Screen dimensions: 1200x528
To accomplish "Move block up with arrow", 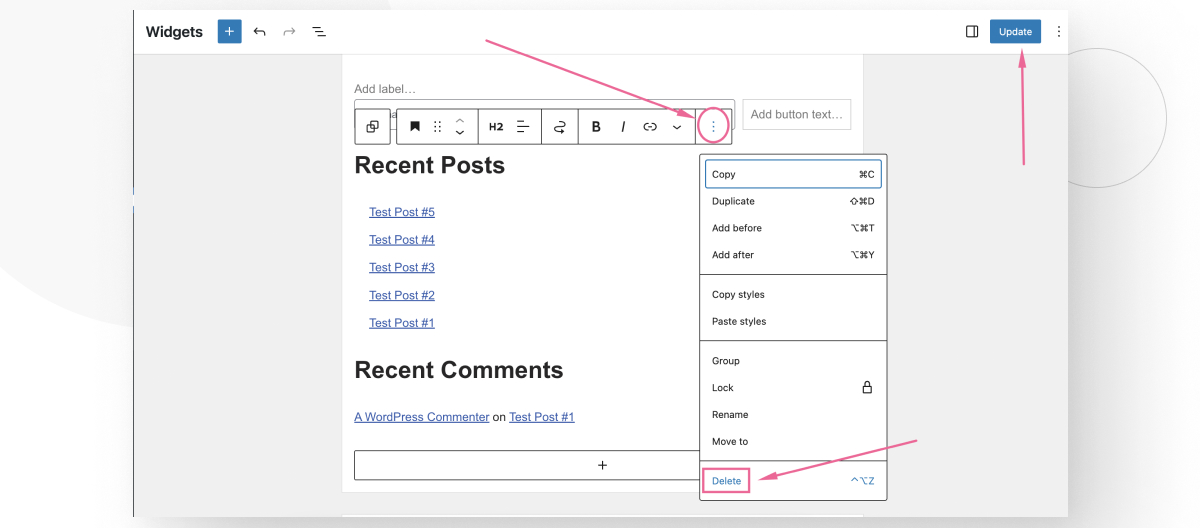I will (460, 121).
